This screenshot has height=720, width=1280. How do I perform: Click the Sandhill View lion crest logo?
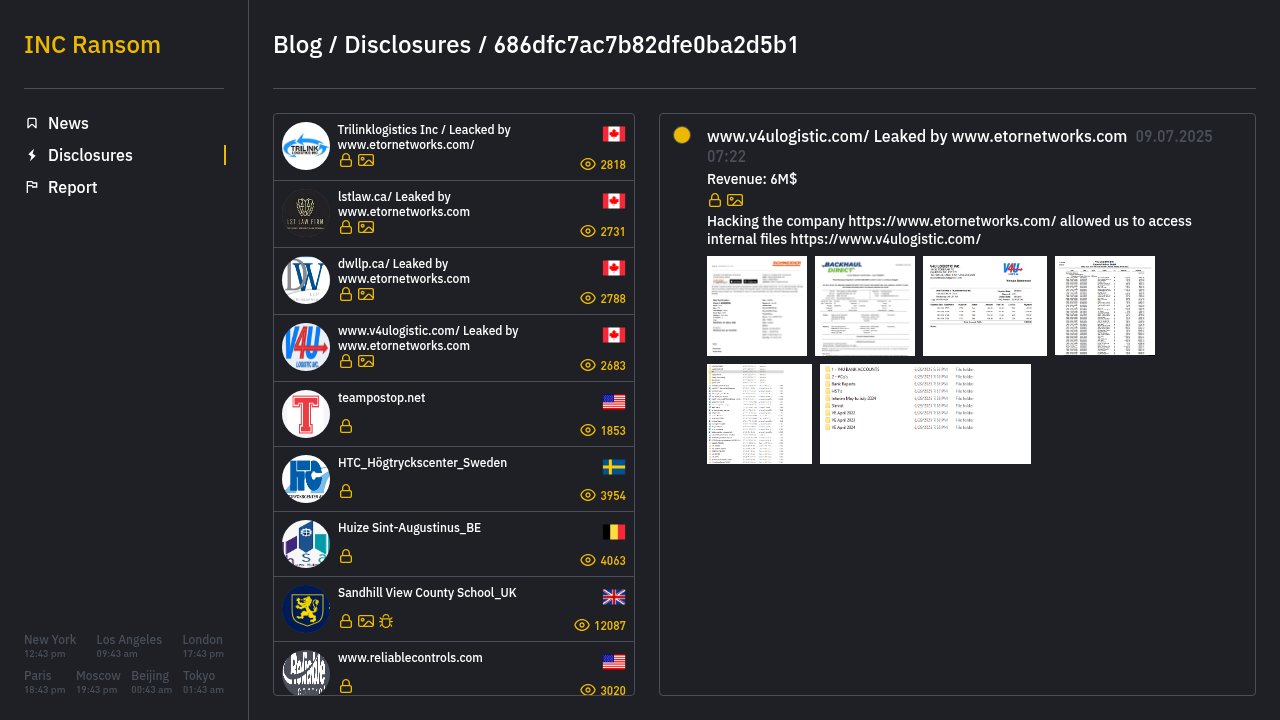(x=306, y=609)
